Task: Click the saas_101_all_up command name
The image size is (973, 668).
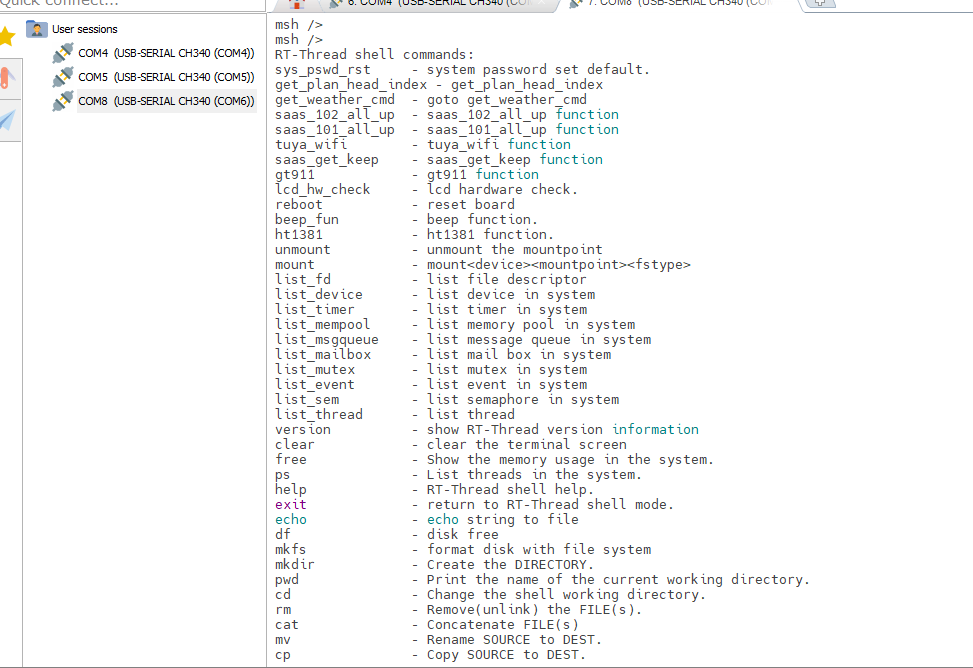Action: click(334, 129)
